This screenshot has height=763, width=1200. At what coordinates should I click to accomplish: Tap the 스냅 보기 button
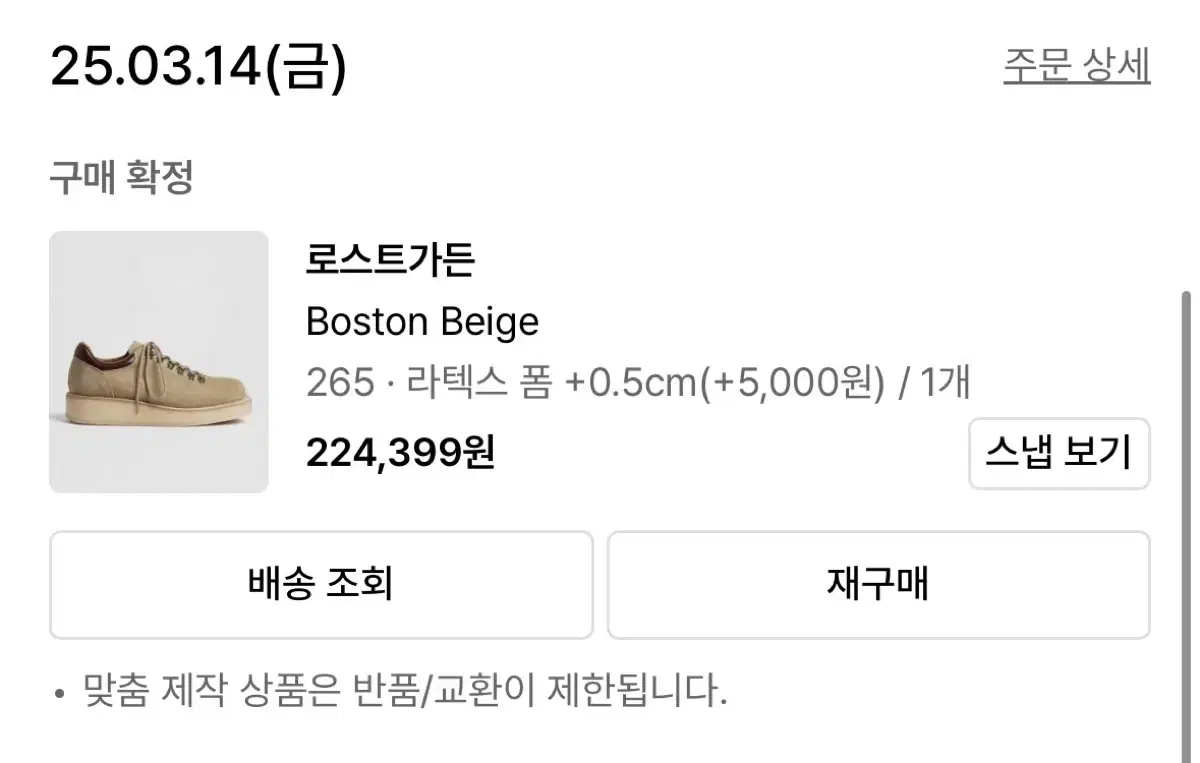point(1059,454)
